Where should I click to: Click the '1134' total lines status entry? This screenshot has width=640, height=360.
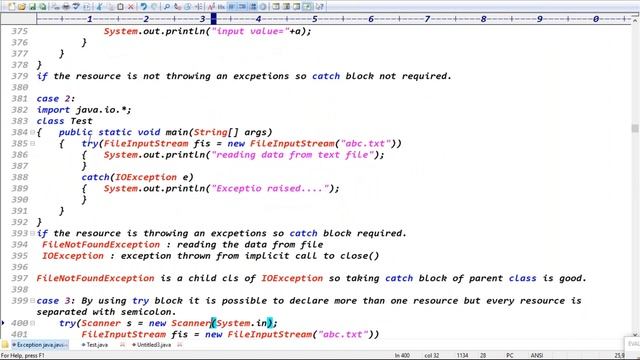[x=462, y=356]
